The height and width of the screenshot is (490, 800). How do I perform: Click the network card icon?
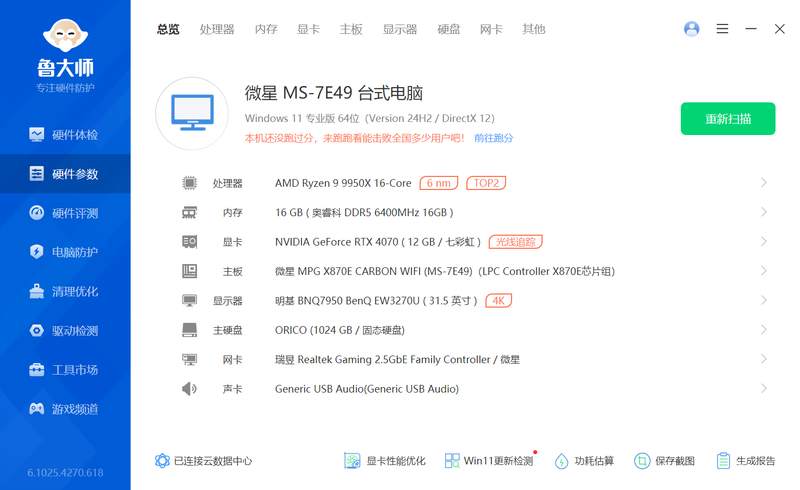coord(189,359)
